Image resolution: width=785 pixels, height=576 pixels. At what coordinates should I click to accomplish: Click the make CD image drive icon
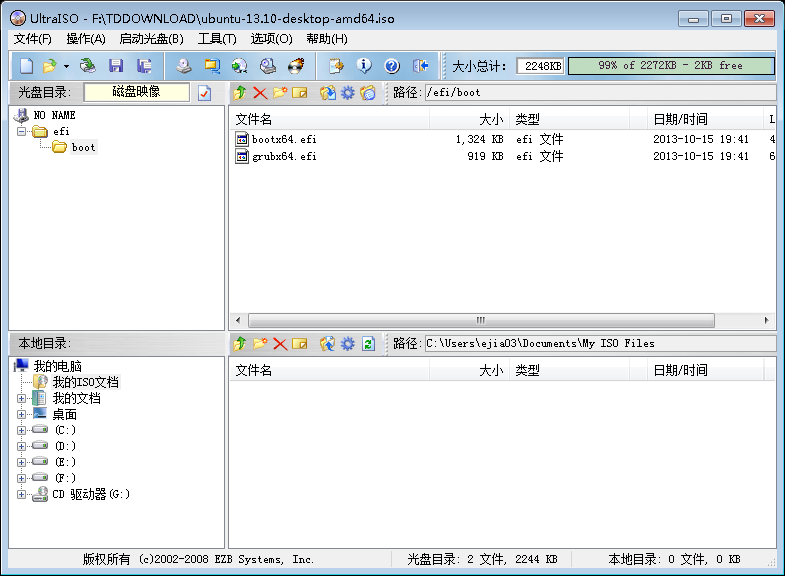184,66
